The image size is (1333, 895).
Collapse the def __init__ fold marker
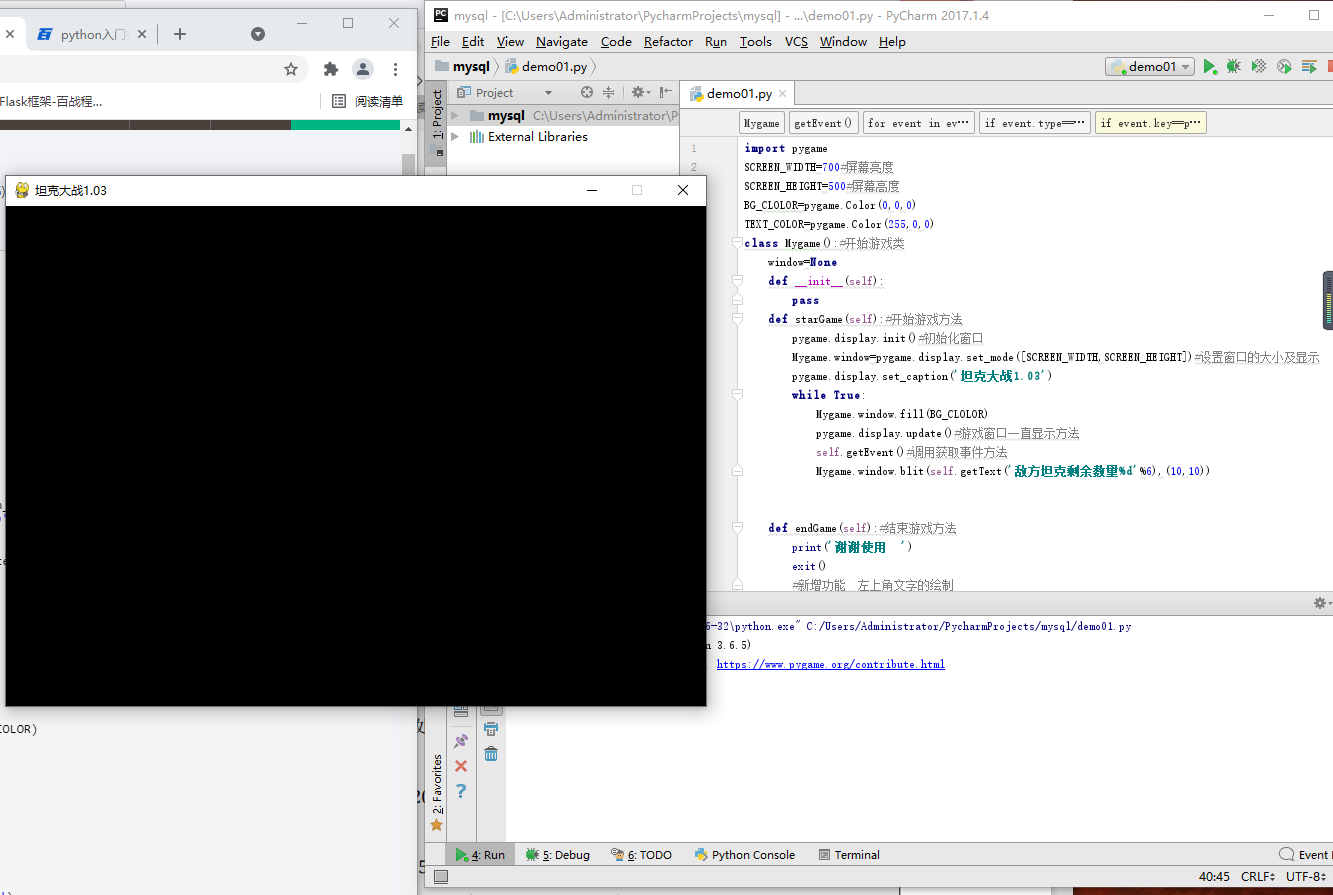point(737,281)
